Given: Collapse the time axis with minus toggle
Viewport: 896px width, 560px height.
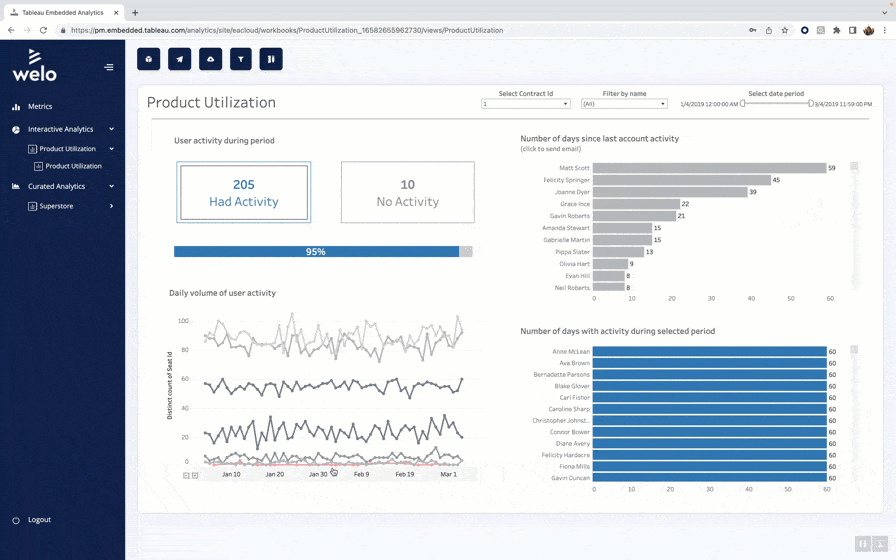Looking at the screenshot, I should 186,475.
